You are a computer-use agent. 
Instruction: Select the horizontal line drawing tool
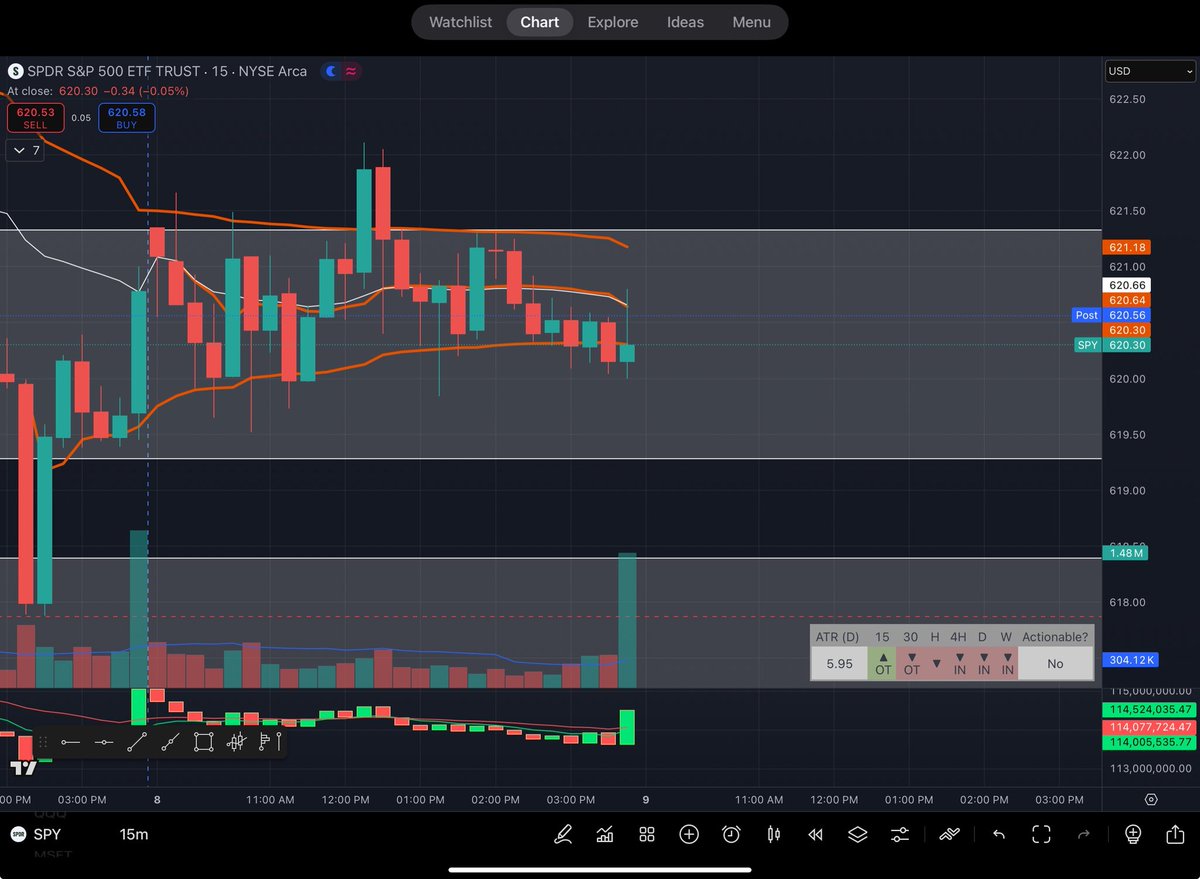point(104,742)
